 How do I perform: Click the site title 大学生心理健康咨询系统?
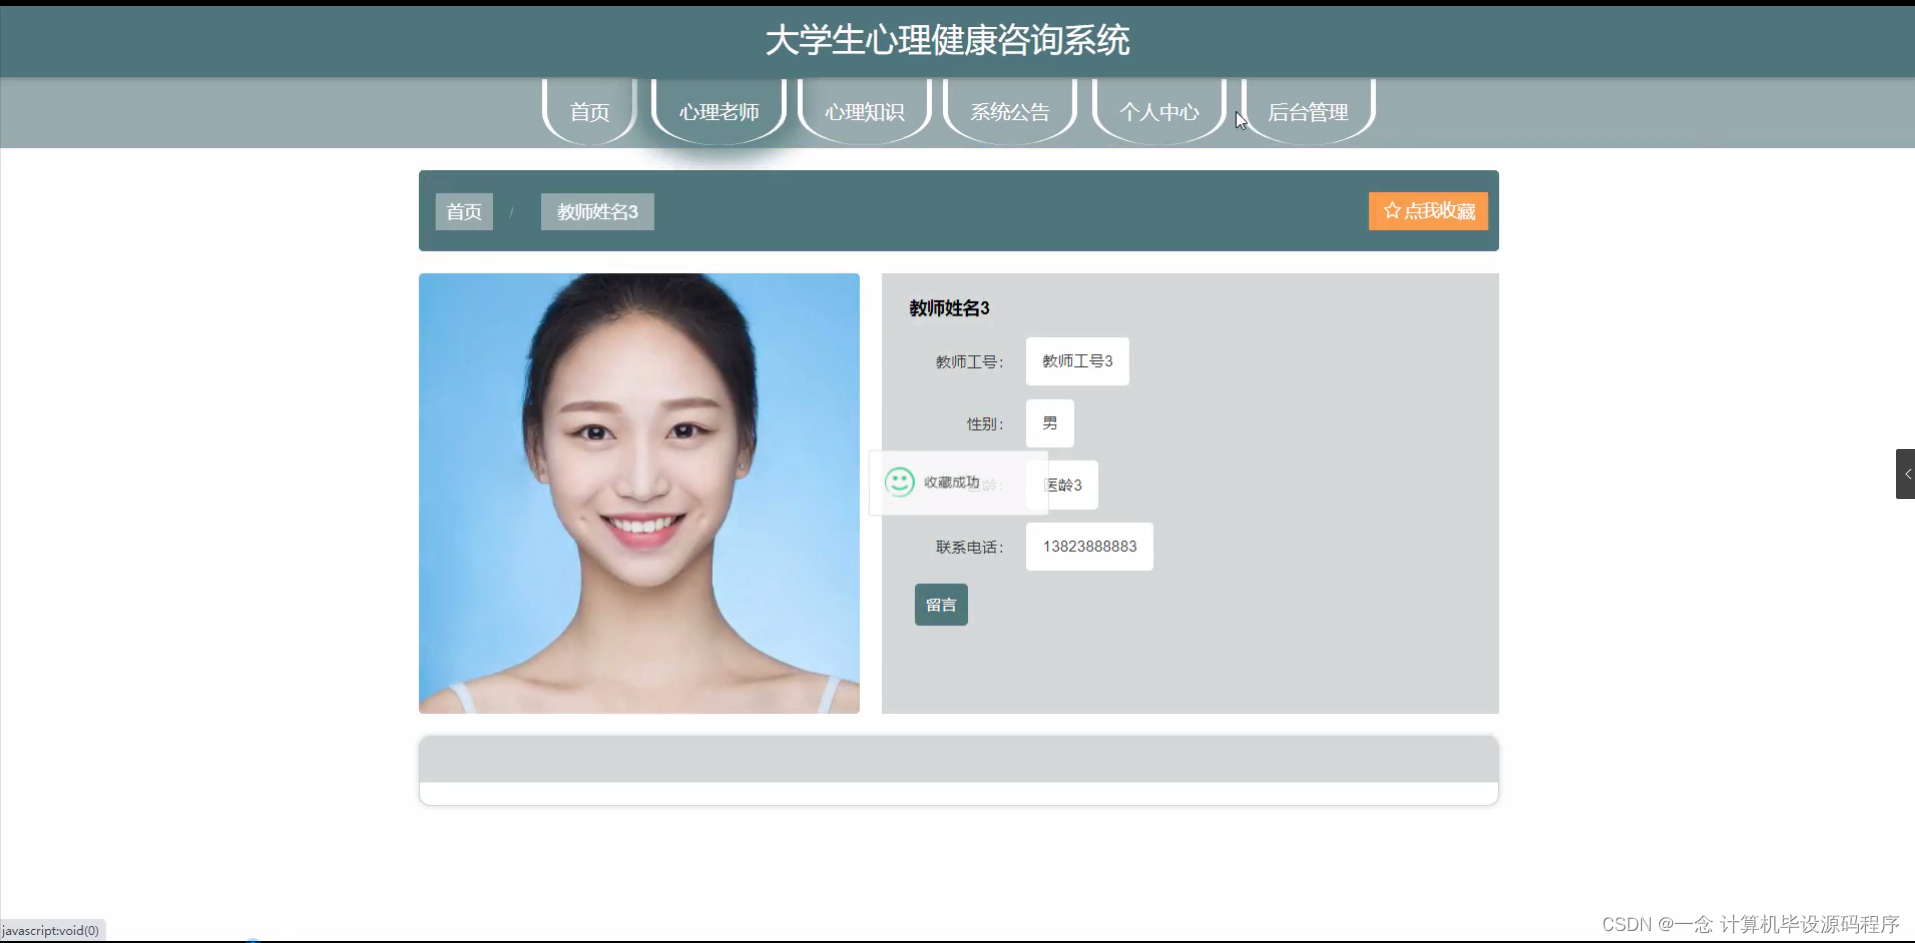(947, 40)
